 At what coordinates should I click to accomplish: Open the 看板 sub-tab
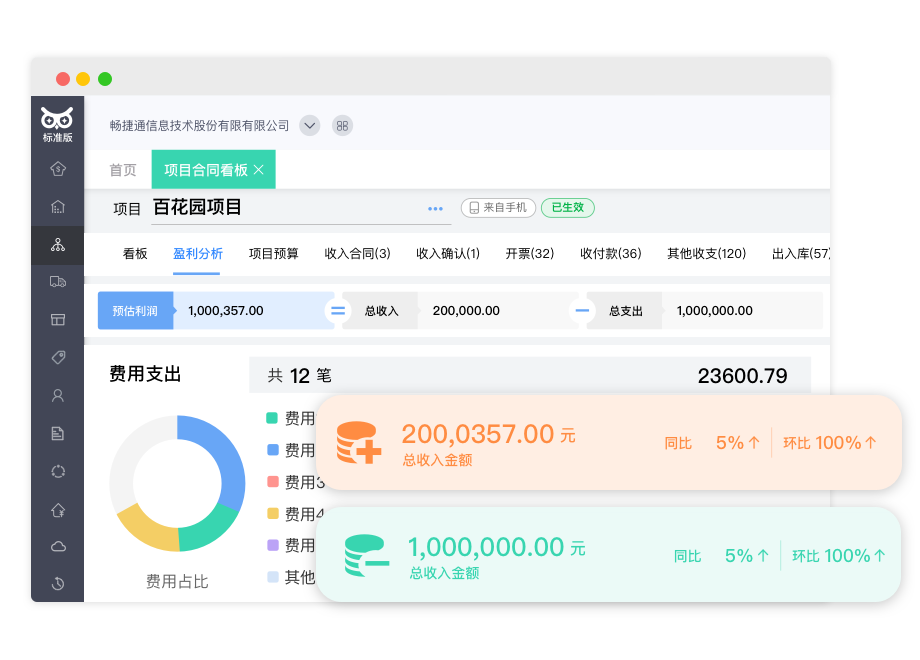(134, 253)
